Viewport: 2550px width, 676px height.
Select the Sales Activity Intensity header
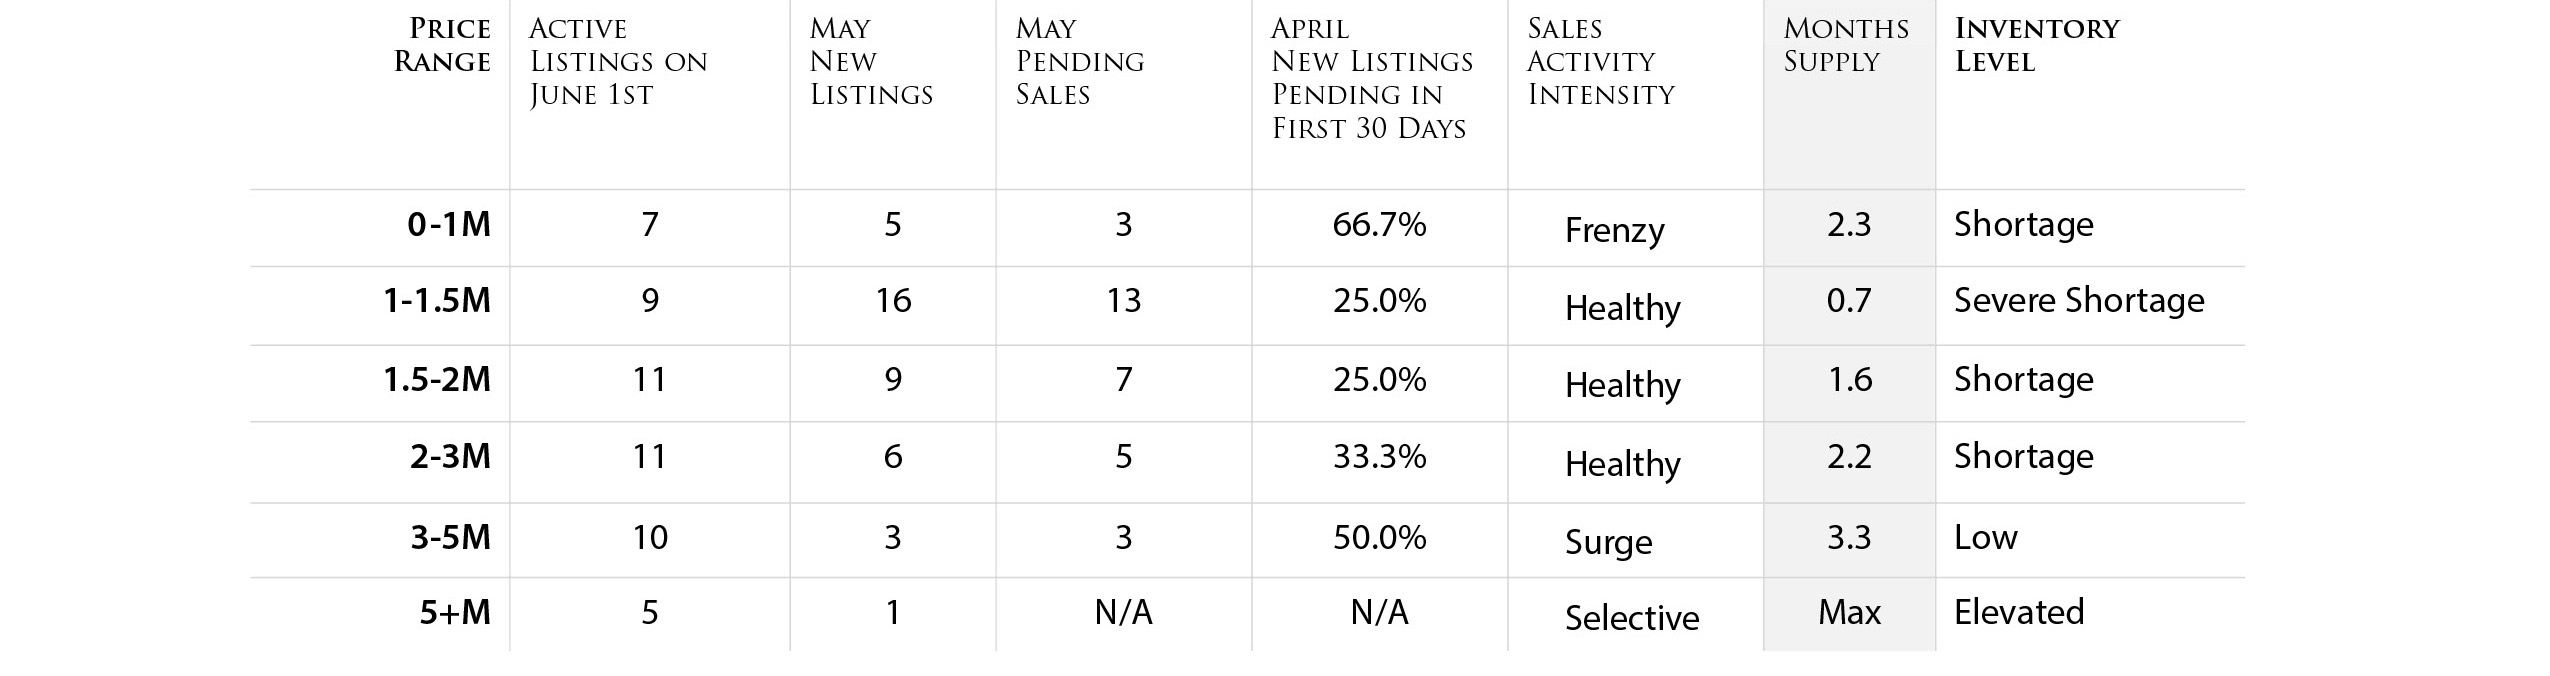point(1601,62)
